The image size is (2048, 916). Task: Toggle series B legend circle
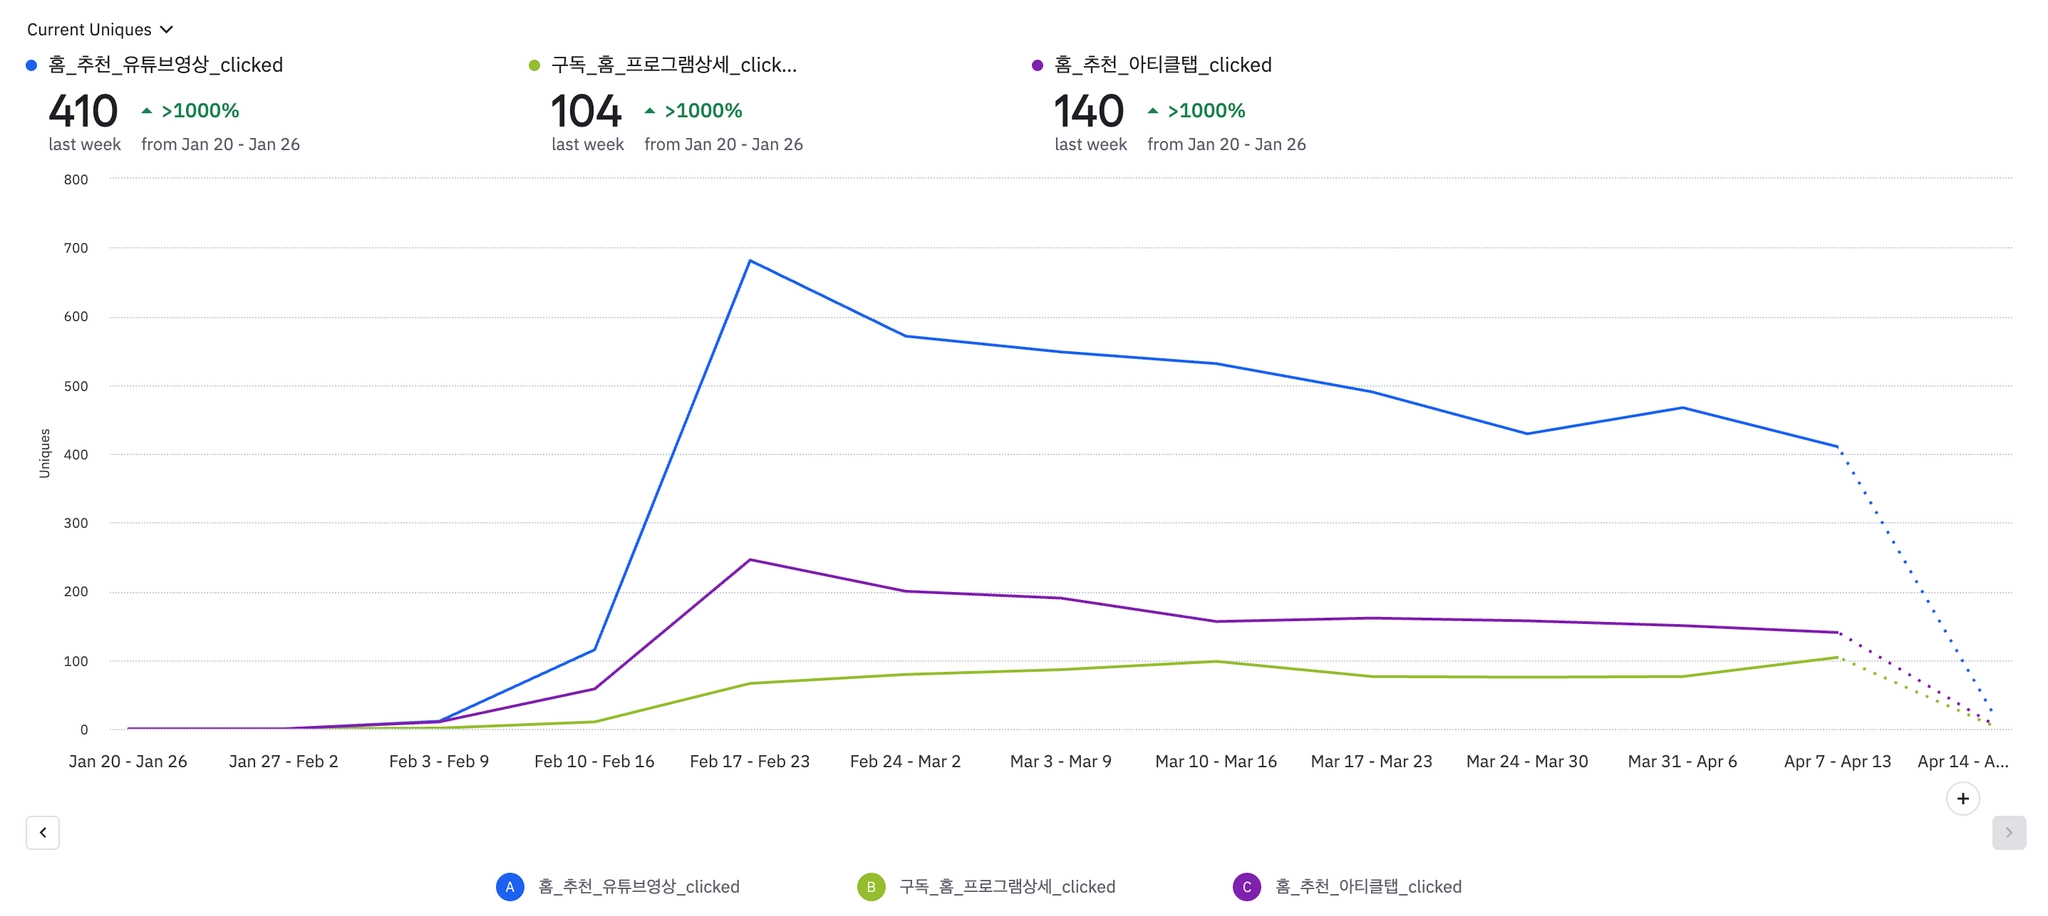pos(871,887)
